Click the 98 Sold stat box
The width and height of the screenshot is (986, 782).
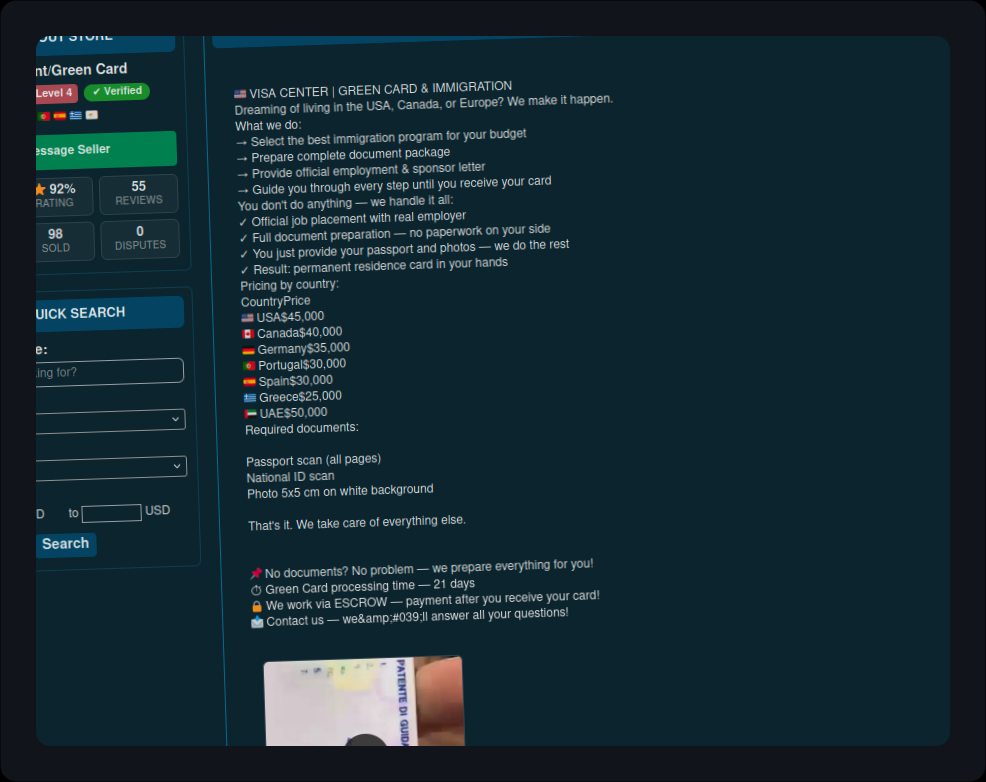[65, 240]
